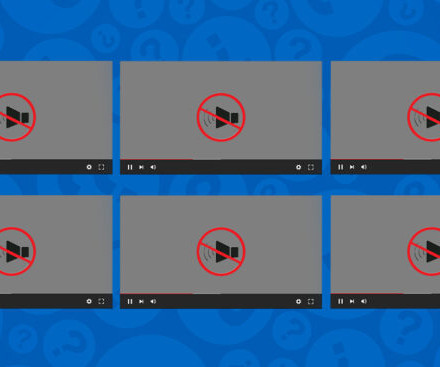Pause the bottom-middle video player

pos(130,301)
